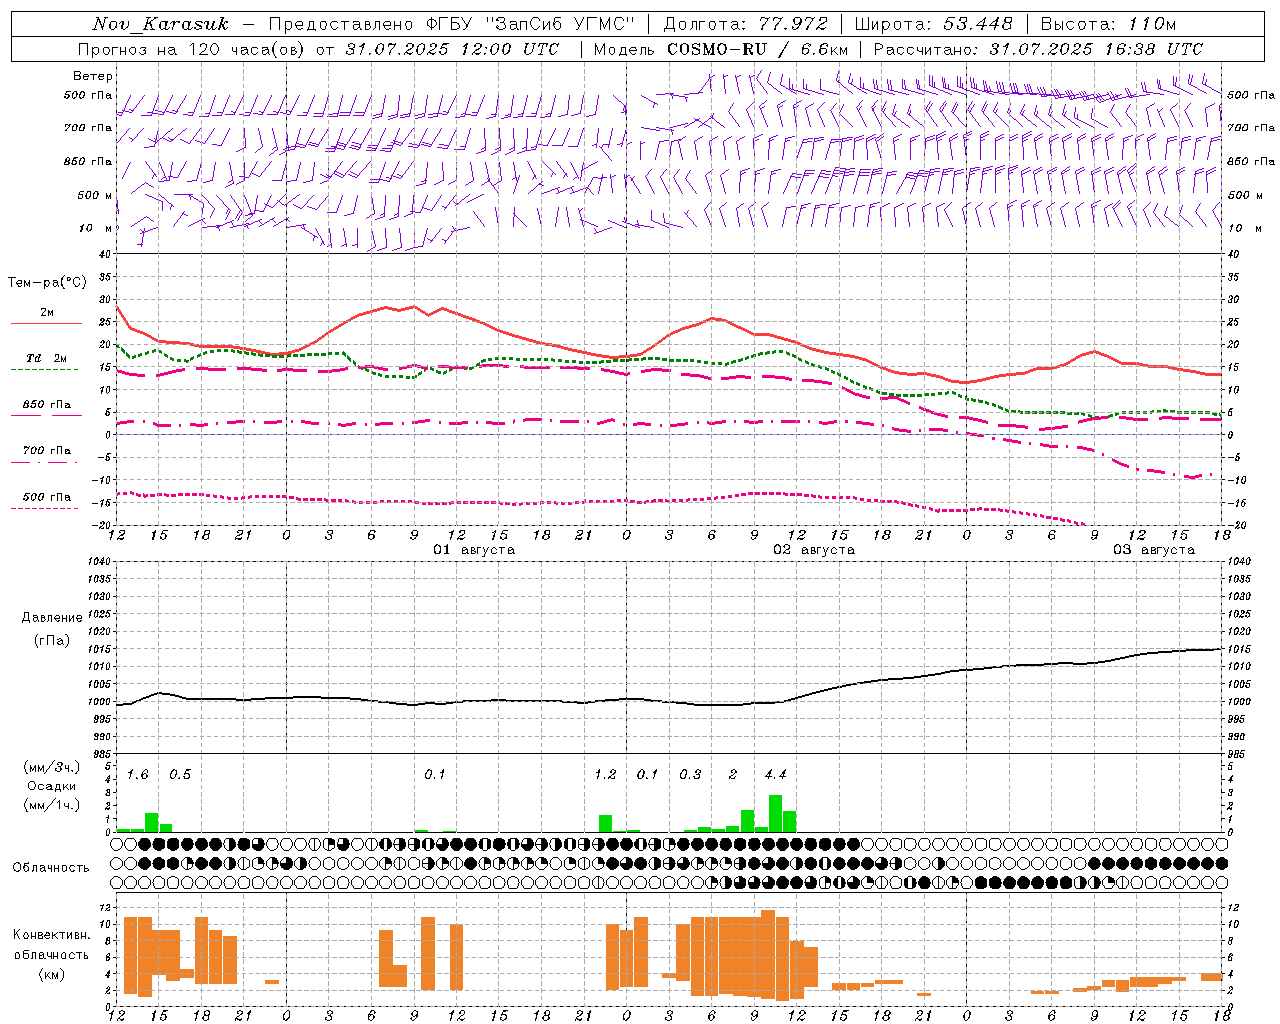
Task: Click the 0.5 precipitation amount value
Action: coord(180,774)
